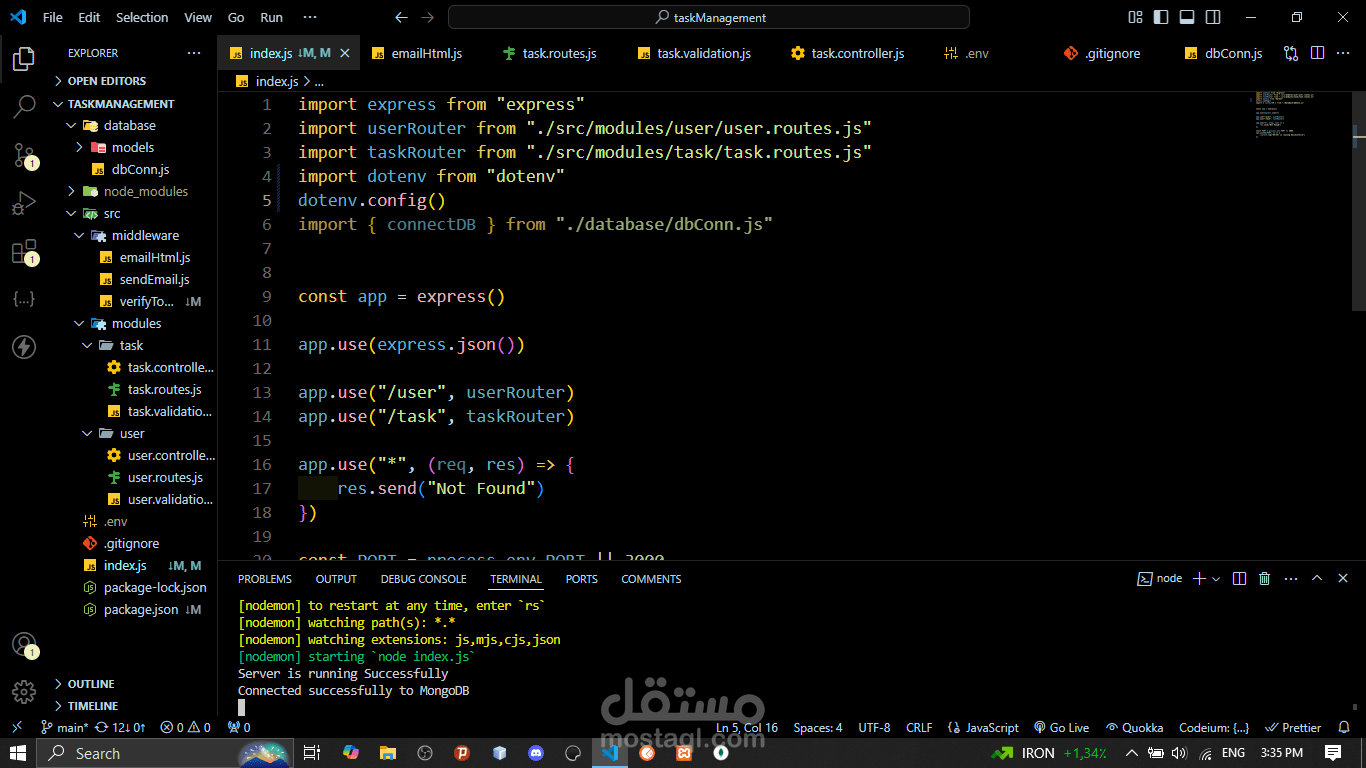Click Quokka in status bar
Image resolution: width=1366 pixels, height=768 pixels.
[x=1135, y=727]
